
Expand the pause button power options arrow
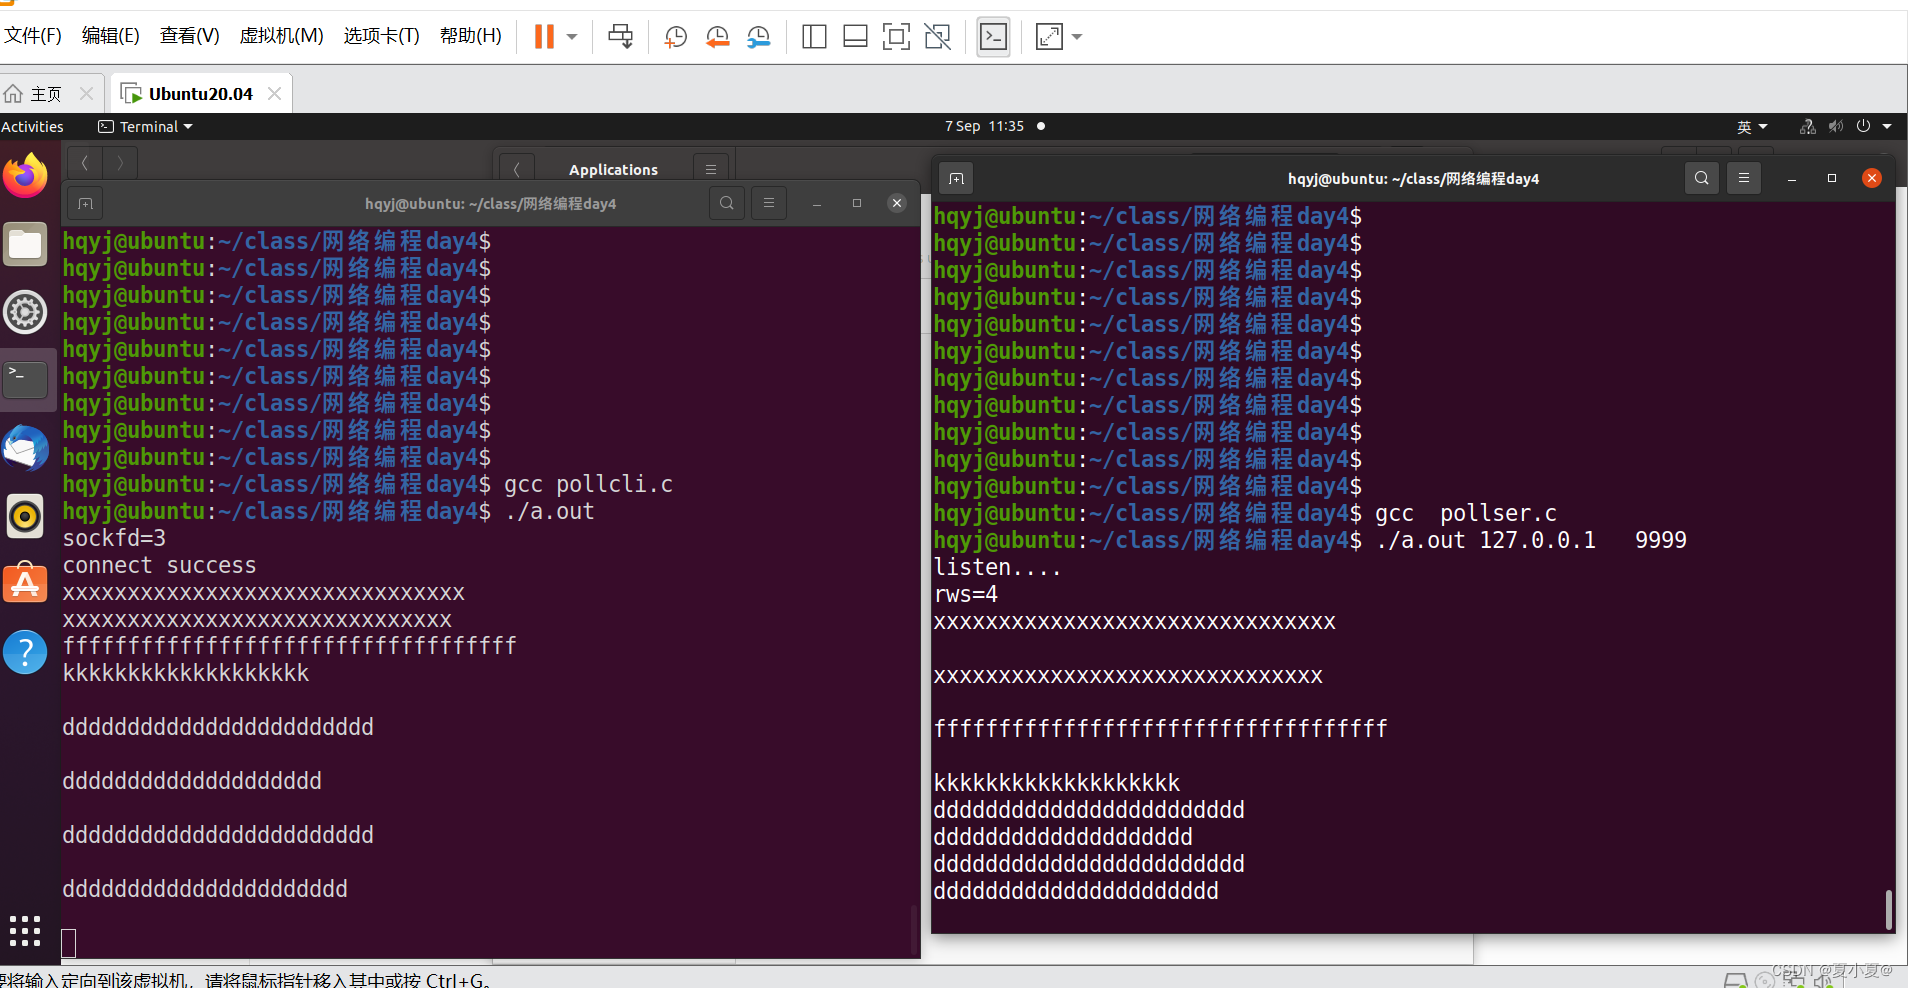572,37
